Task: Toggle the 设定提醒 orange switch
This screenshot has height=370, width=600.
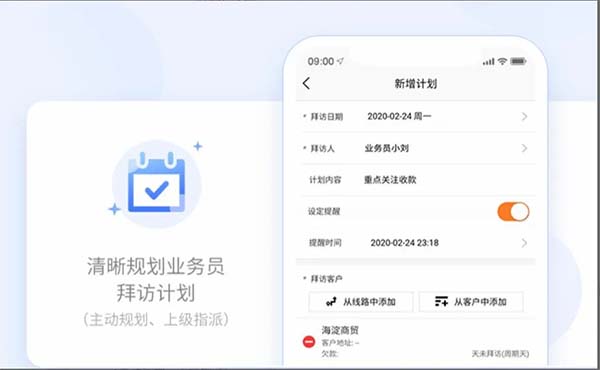Action: [x=513, y=212]
